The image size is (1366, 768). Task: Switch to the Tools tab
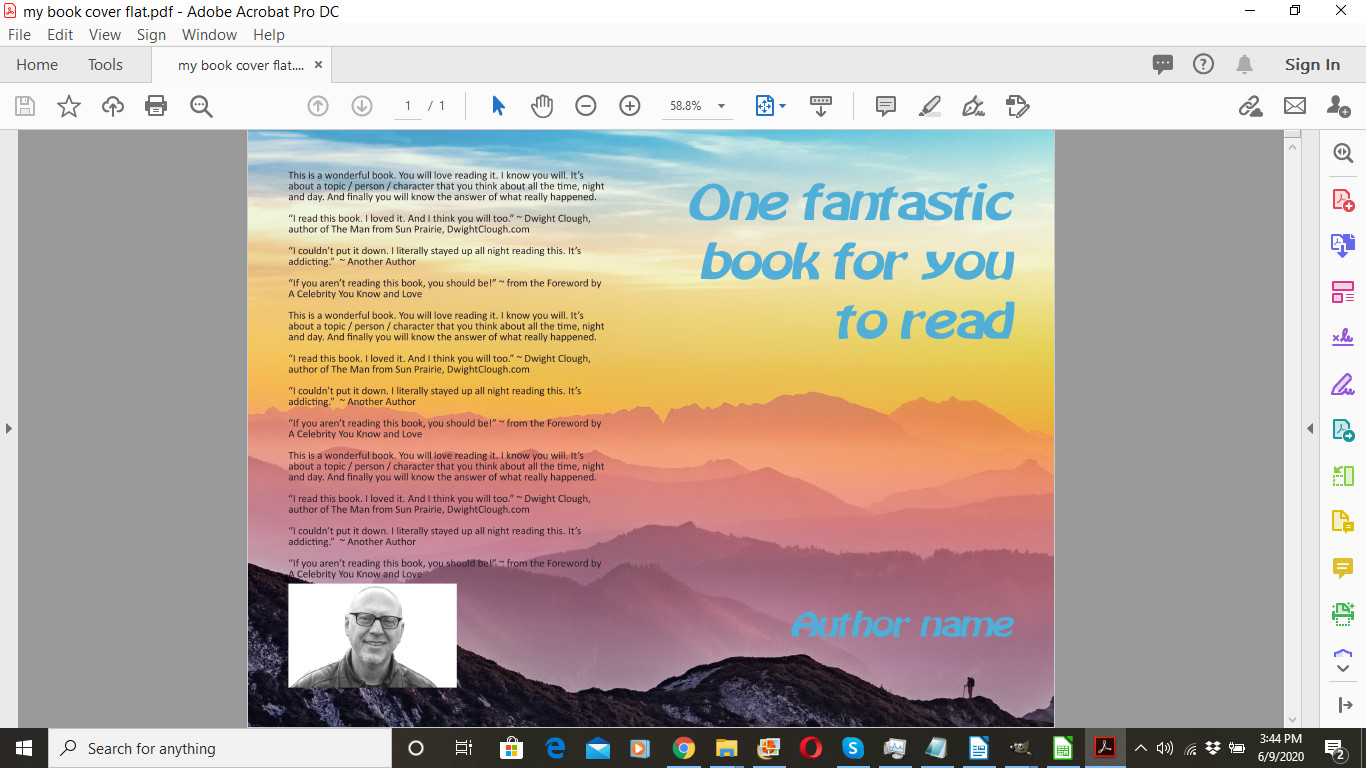click(x=105, y=65)
